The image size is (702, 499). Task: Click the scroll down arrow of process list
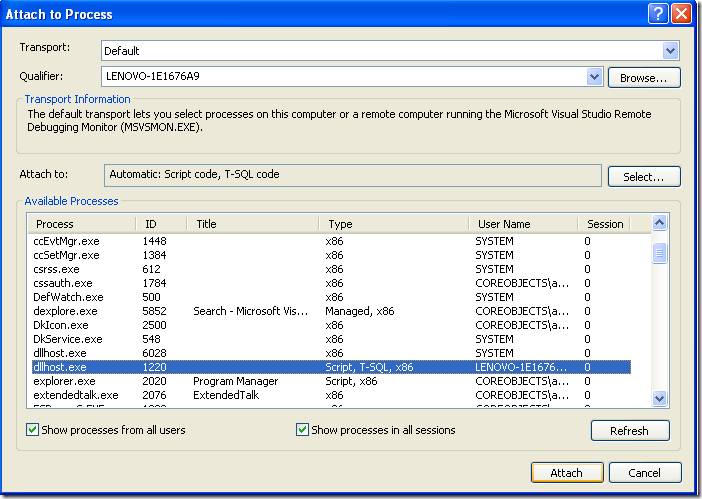[659, 398]
